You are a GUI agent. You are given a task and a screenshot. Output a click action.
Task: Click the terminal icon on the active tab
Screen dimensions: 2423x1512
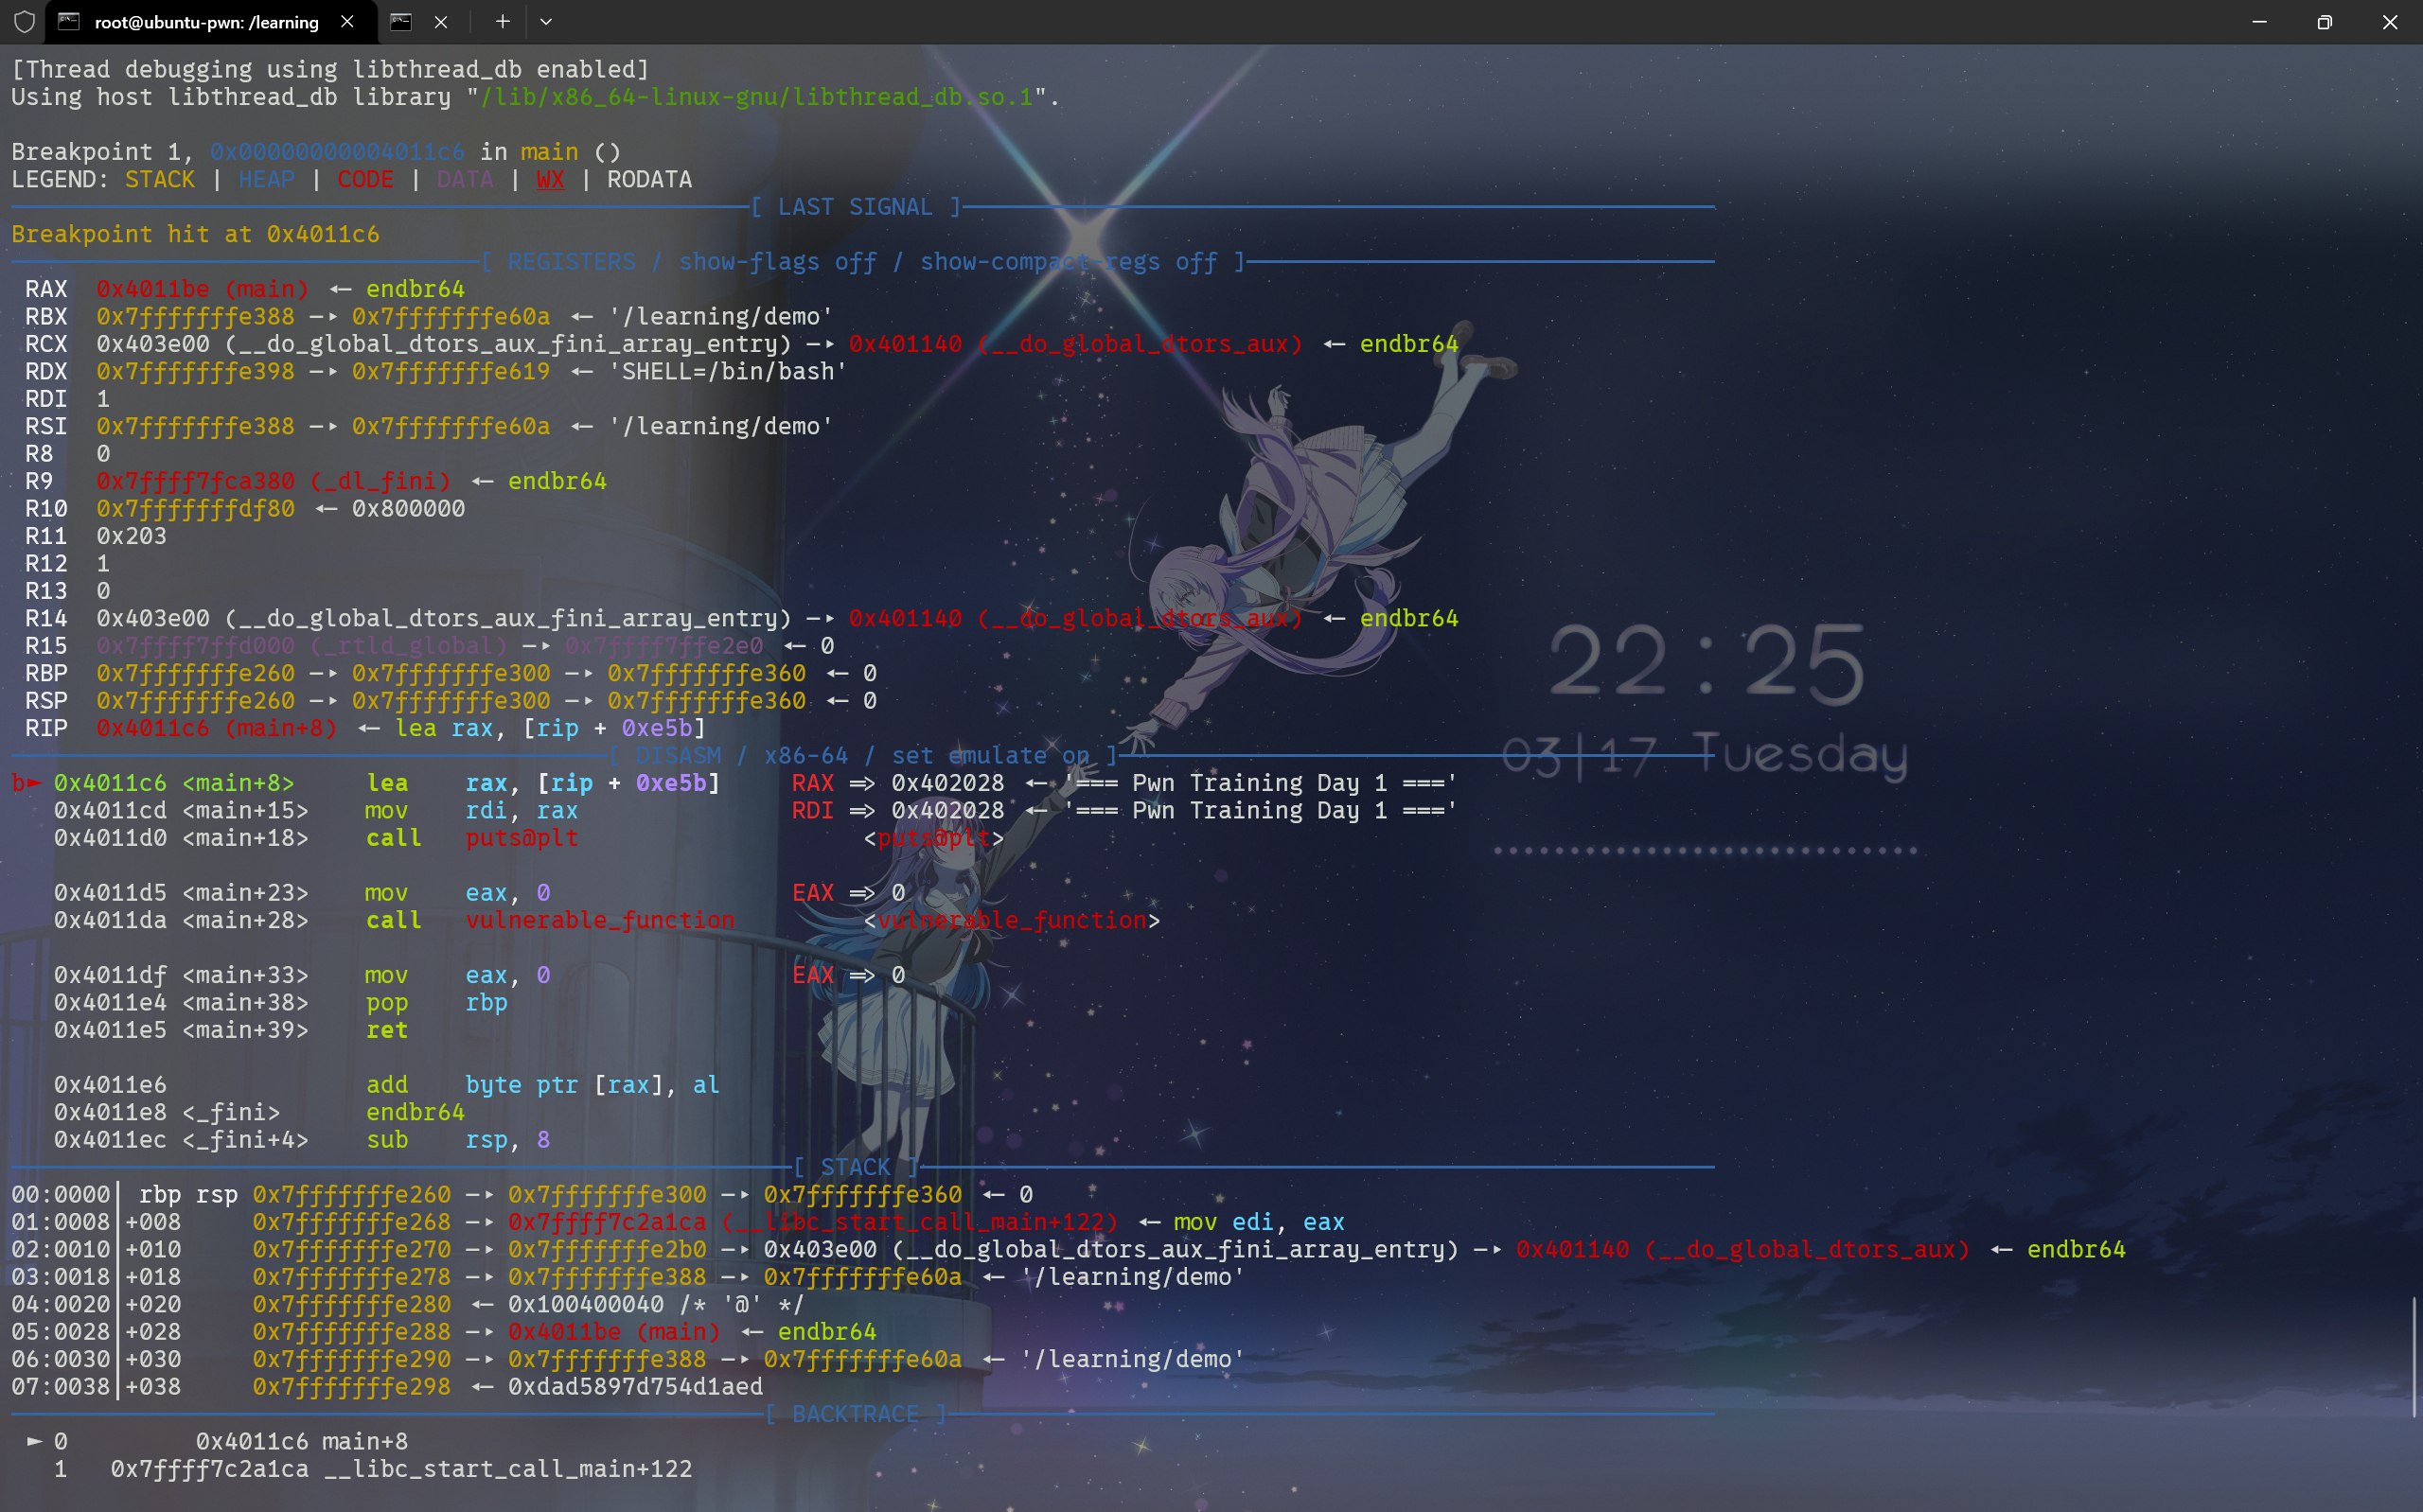(x=69, y=22)
